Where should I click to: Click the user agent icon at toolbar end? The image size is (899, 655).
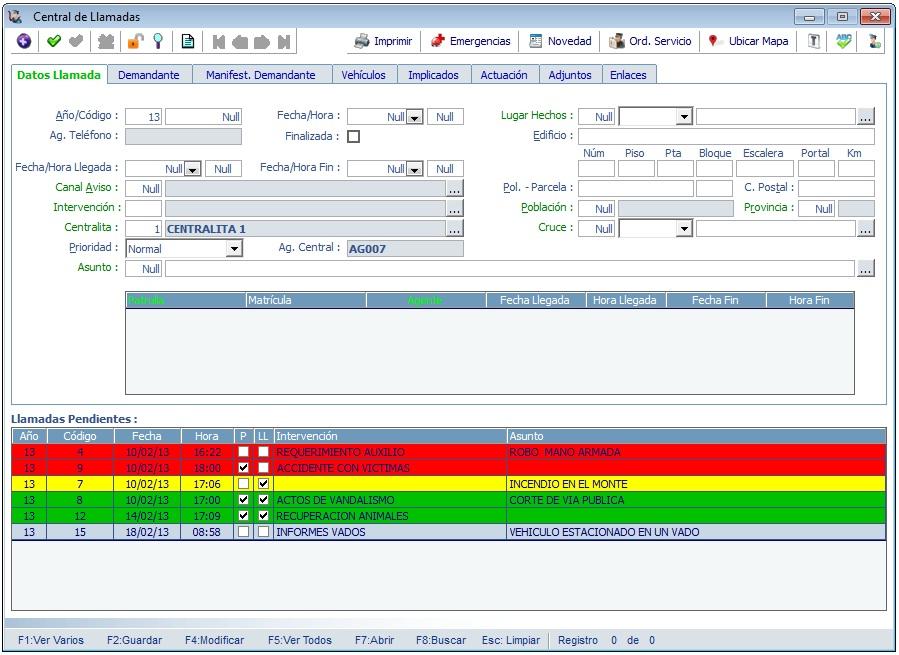(x=874, y=41)
